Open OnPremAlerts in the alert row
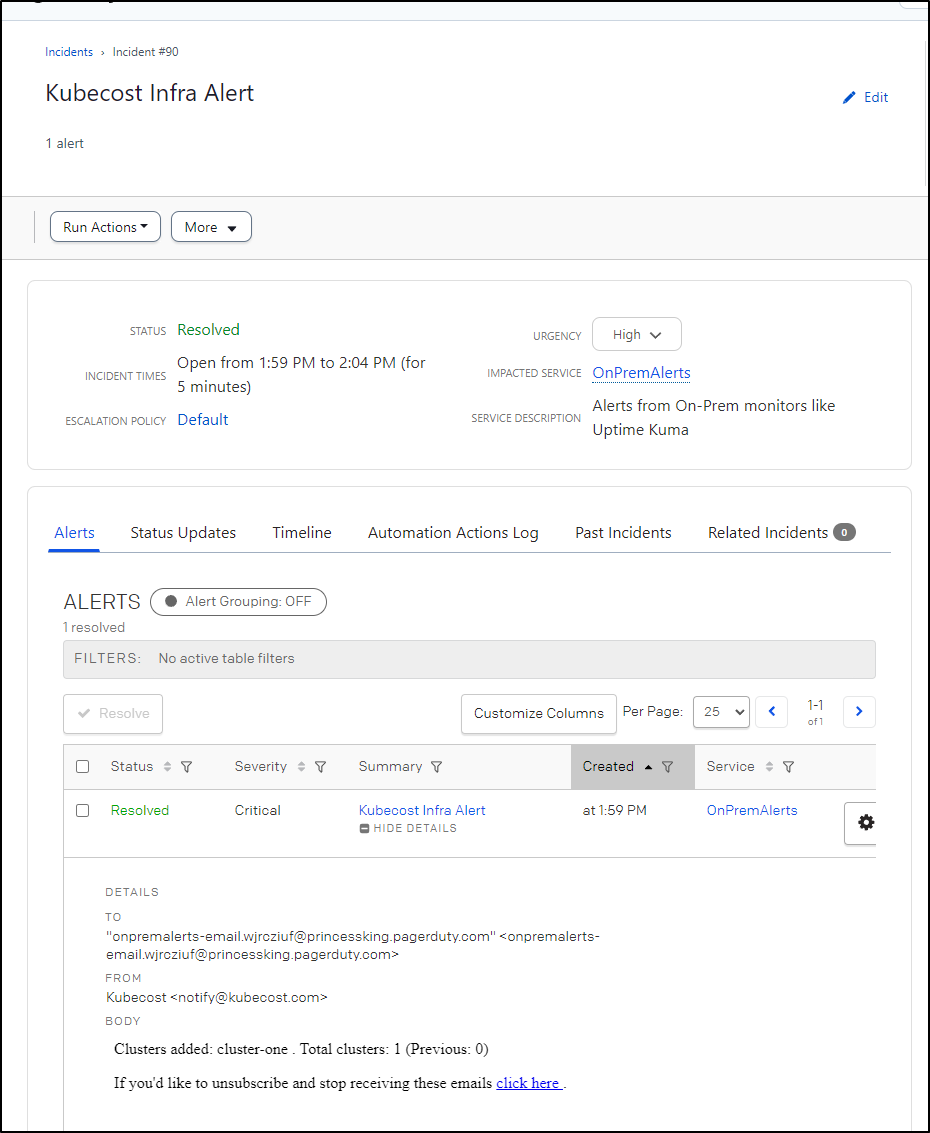Viewport: 930px width, 1133px height. coord(752,811)
